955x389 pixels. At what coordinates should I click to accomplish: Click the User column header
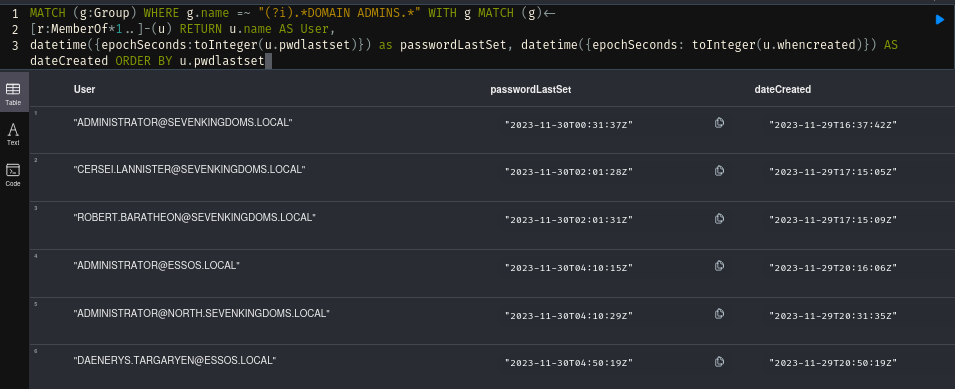point(85,89)
